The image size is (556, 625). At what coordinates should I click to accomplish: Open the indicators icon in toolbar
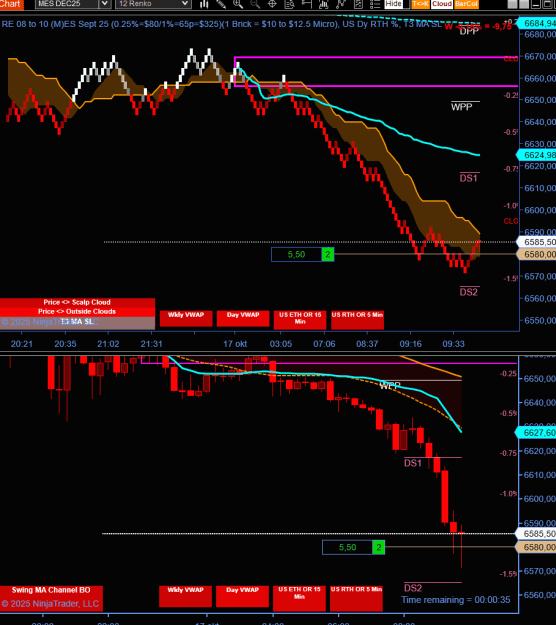(x=323, y=4)
